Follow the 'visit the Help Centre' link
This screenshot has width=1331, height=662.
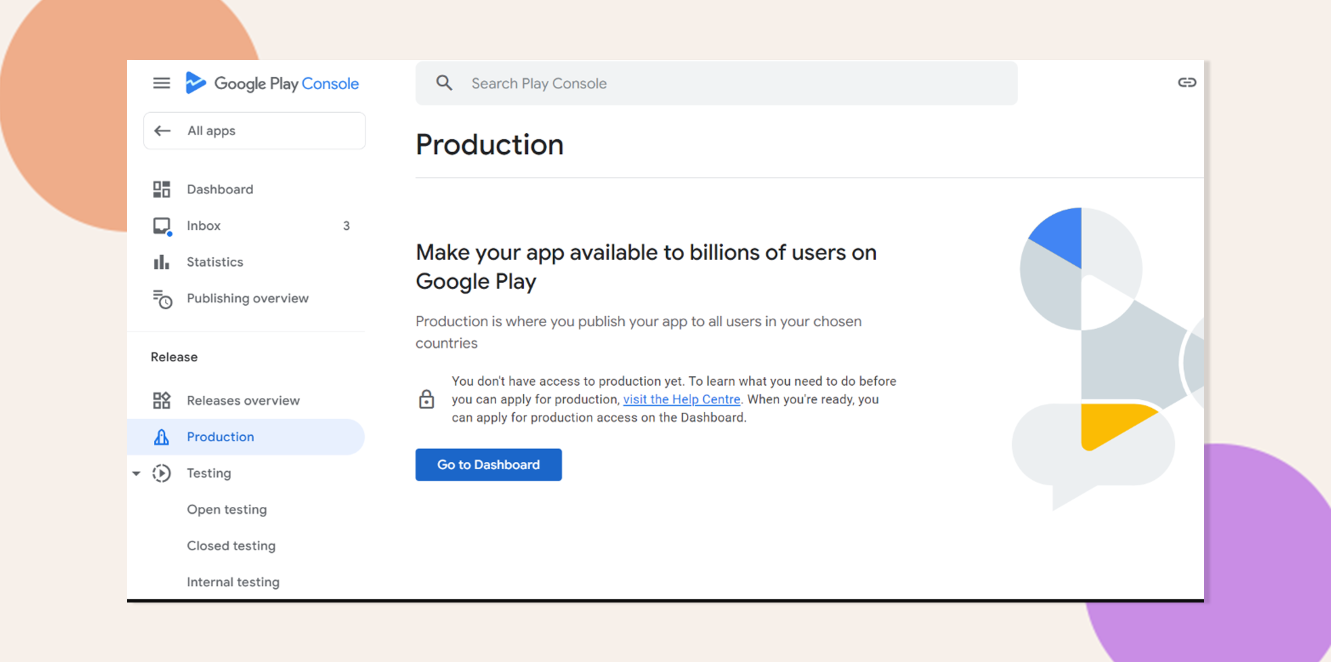(682, 399)
